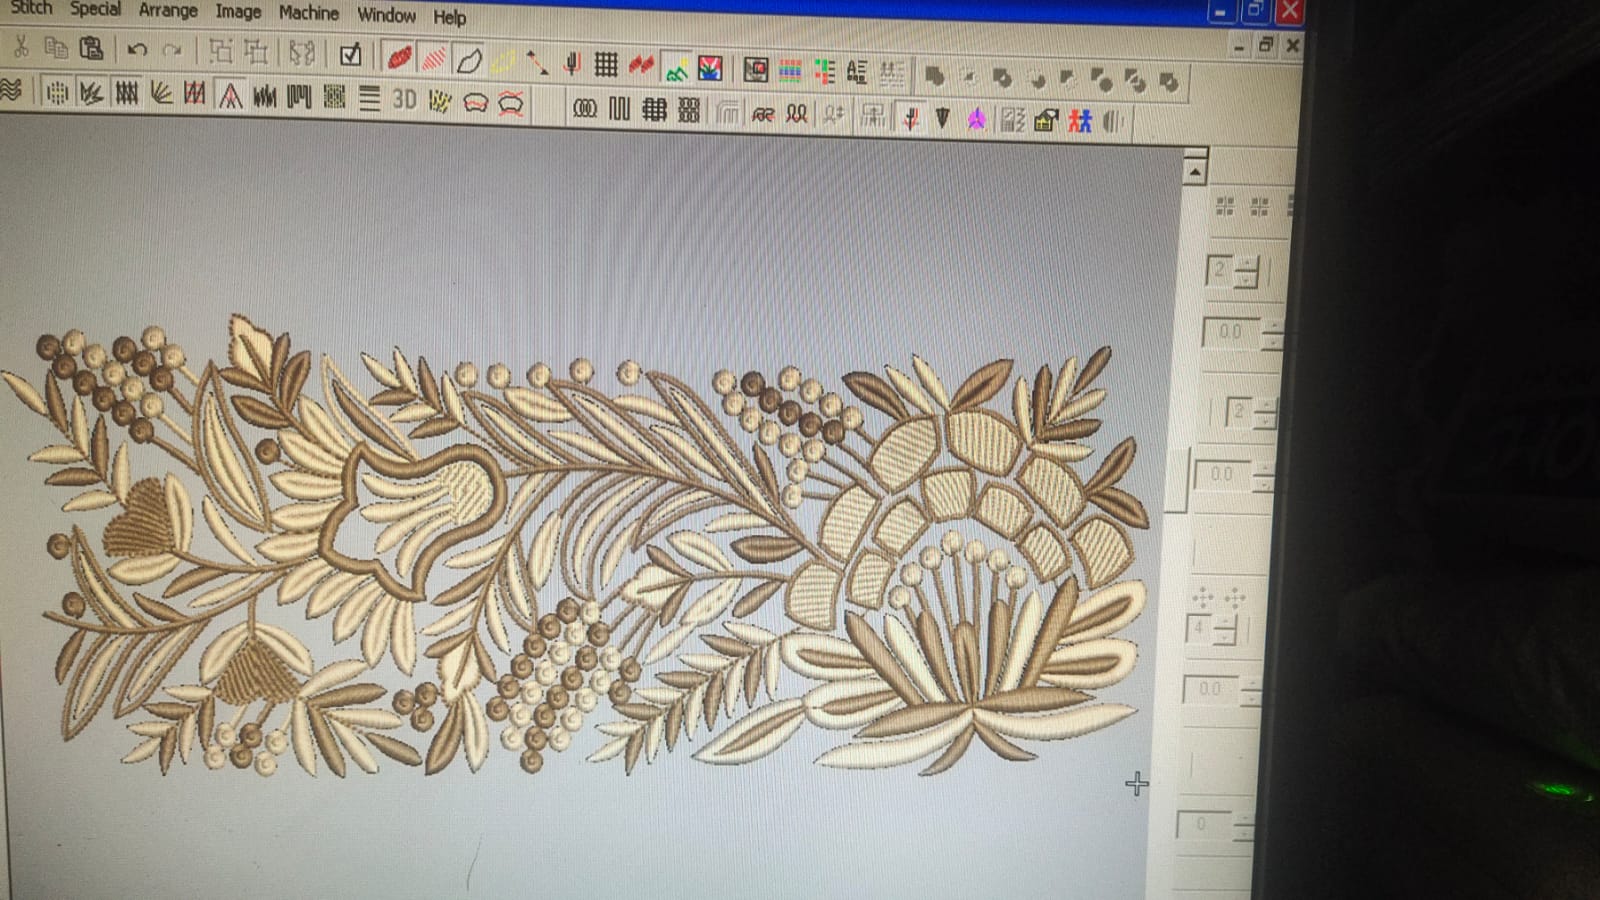Click the red satin stitch view icon
This screenshot has height=900, width=1600.
(x=399, y=58)
